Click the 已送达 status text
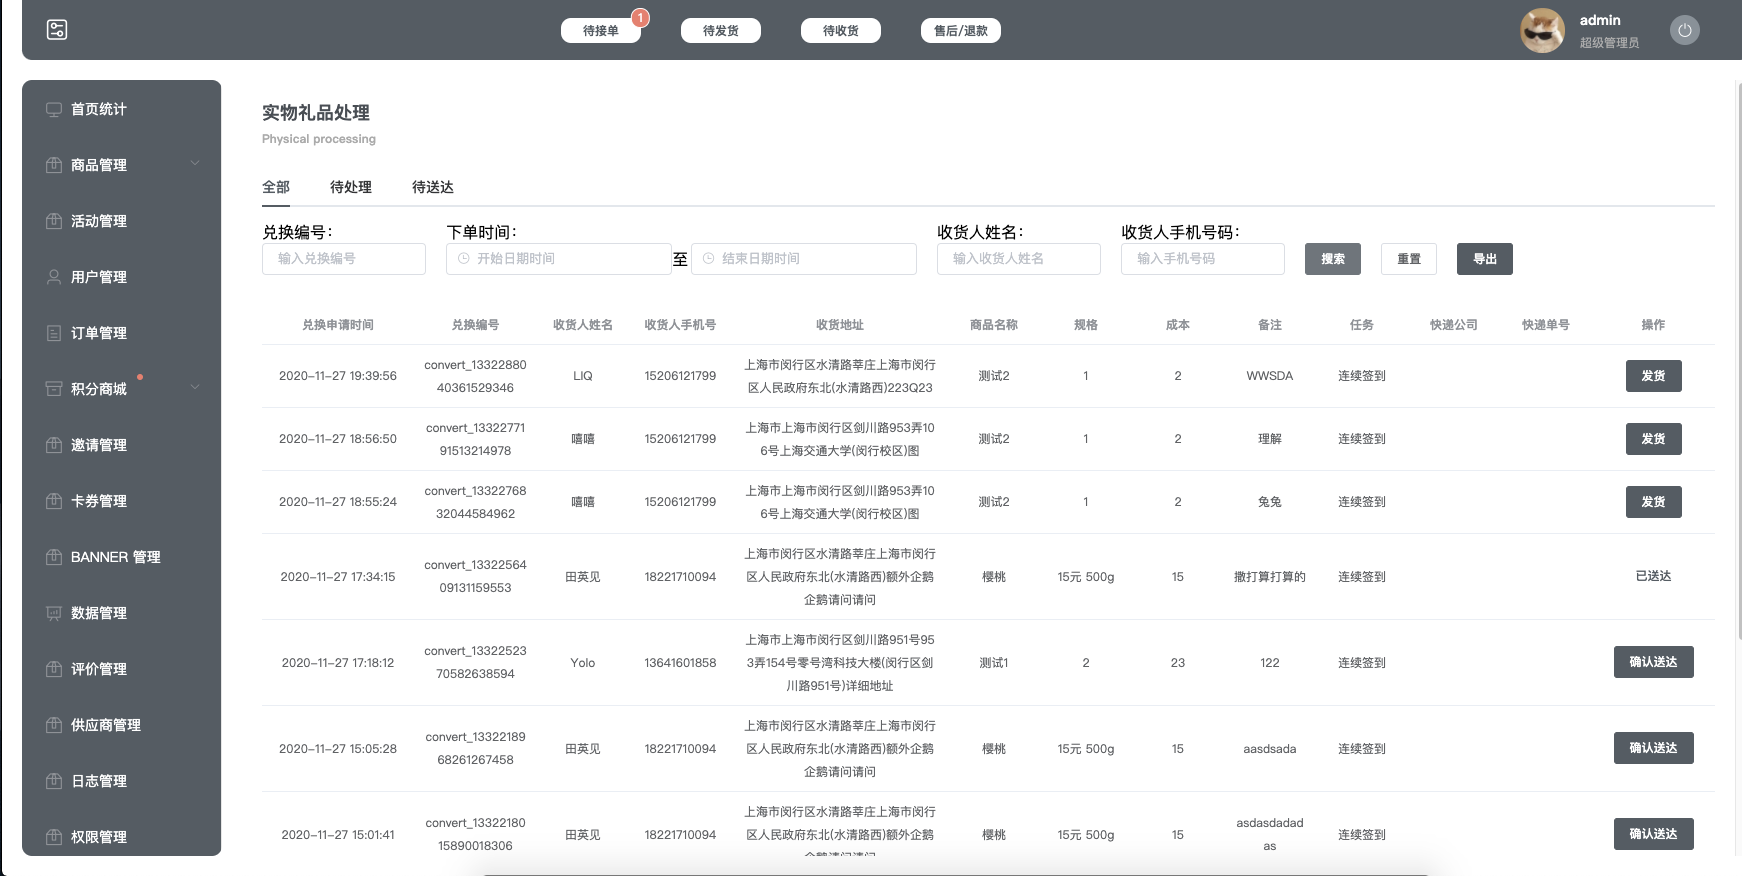This screenshot has width=1742, height=876. (x=1653, y=576)
